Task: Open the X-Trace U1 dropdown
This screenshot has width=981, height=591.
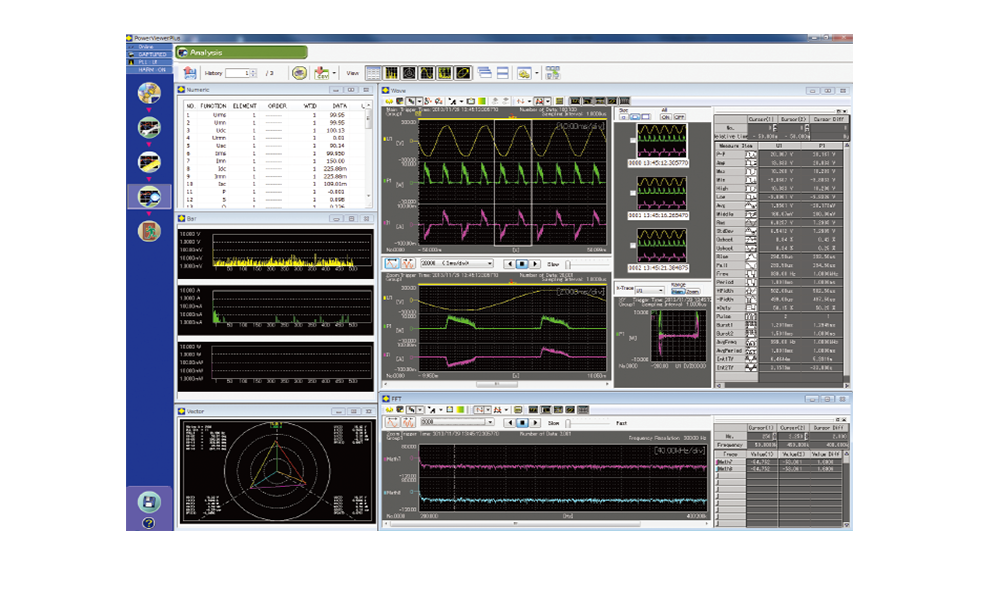Action: point(649,291)
